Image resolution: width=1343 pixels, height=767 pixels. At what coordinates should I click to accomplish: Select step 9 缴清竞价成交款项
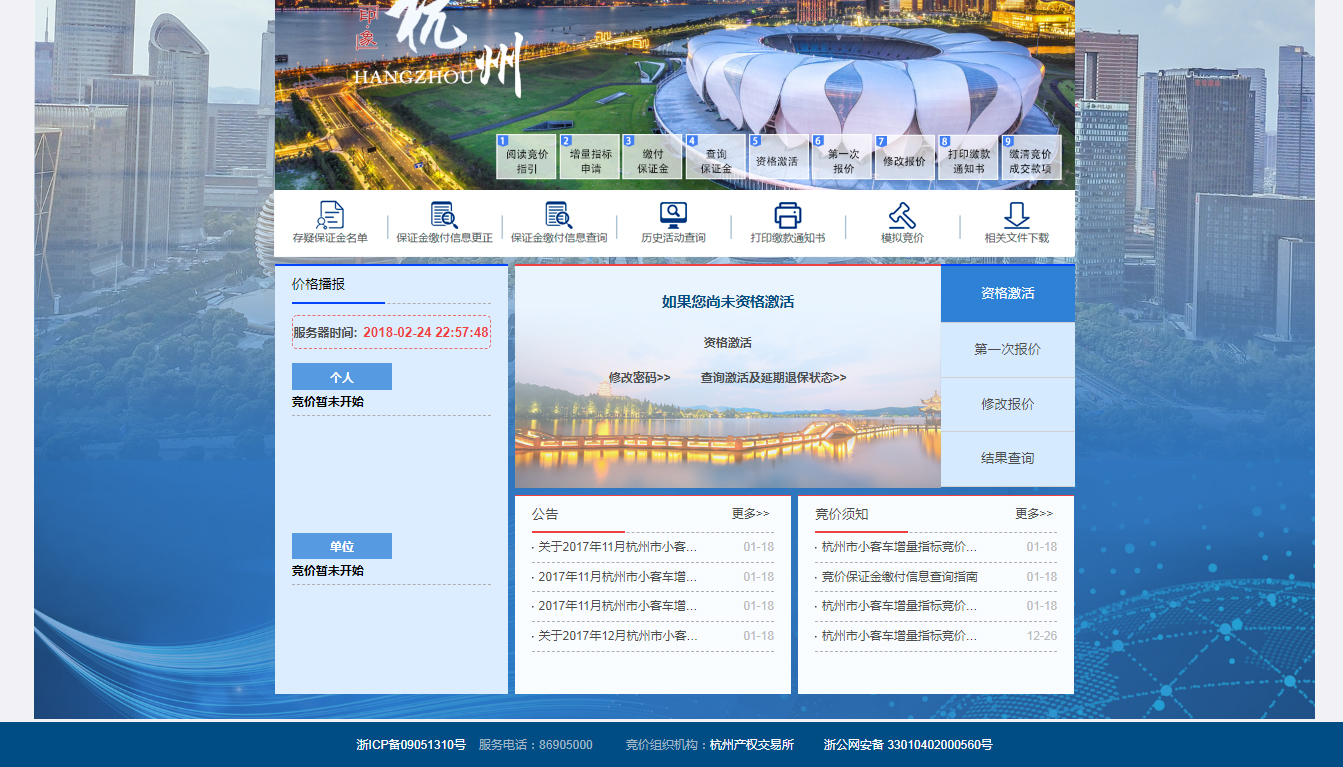(x=1031, y=158)
